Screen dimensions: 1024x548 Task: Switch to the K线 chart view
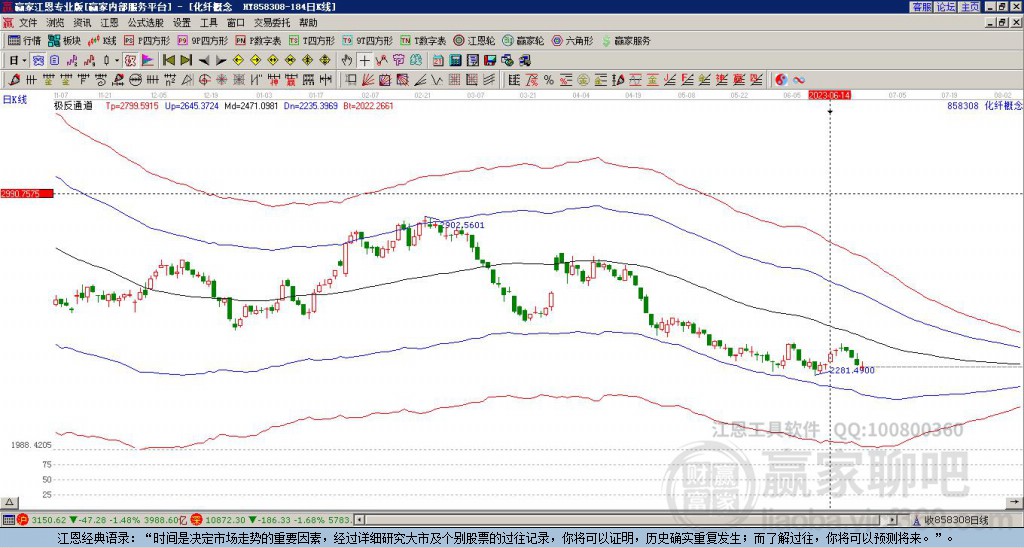tap(102, 40)
